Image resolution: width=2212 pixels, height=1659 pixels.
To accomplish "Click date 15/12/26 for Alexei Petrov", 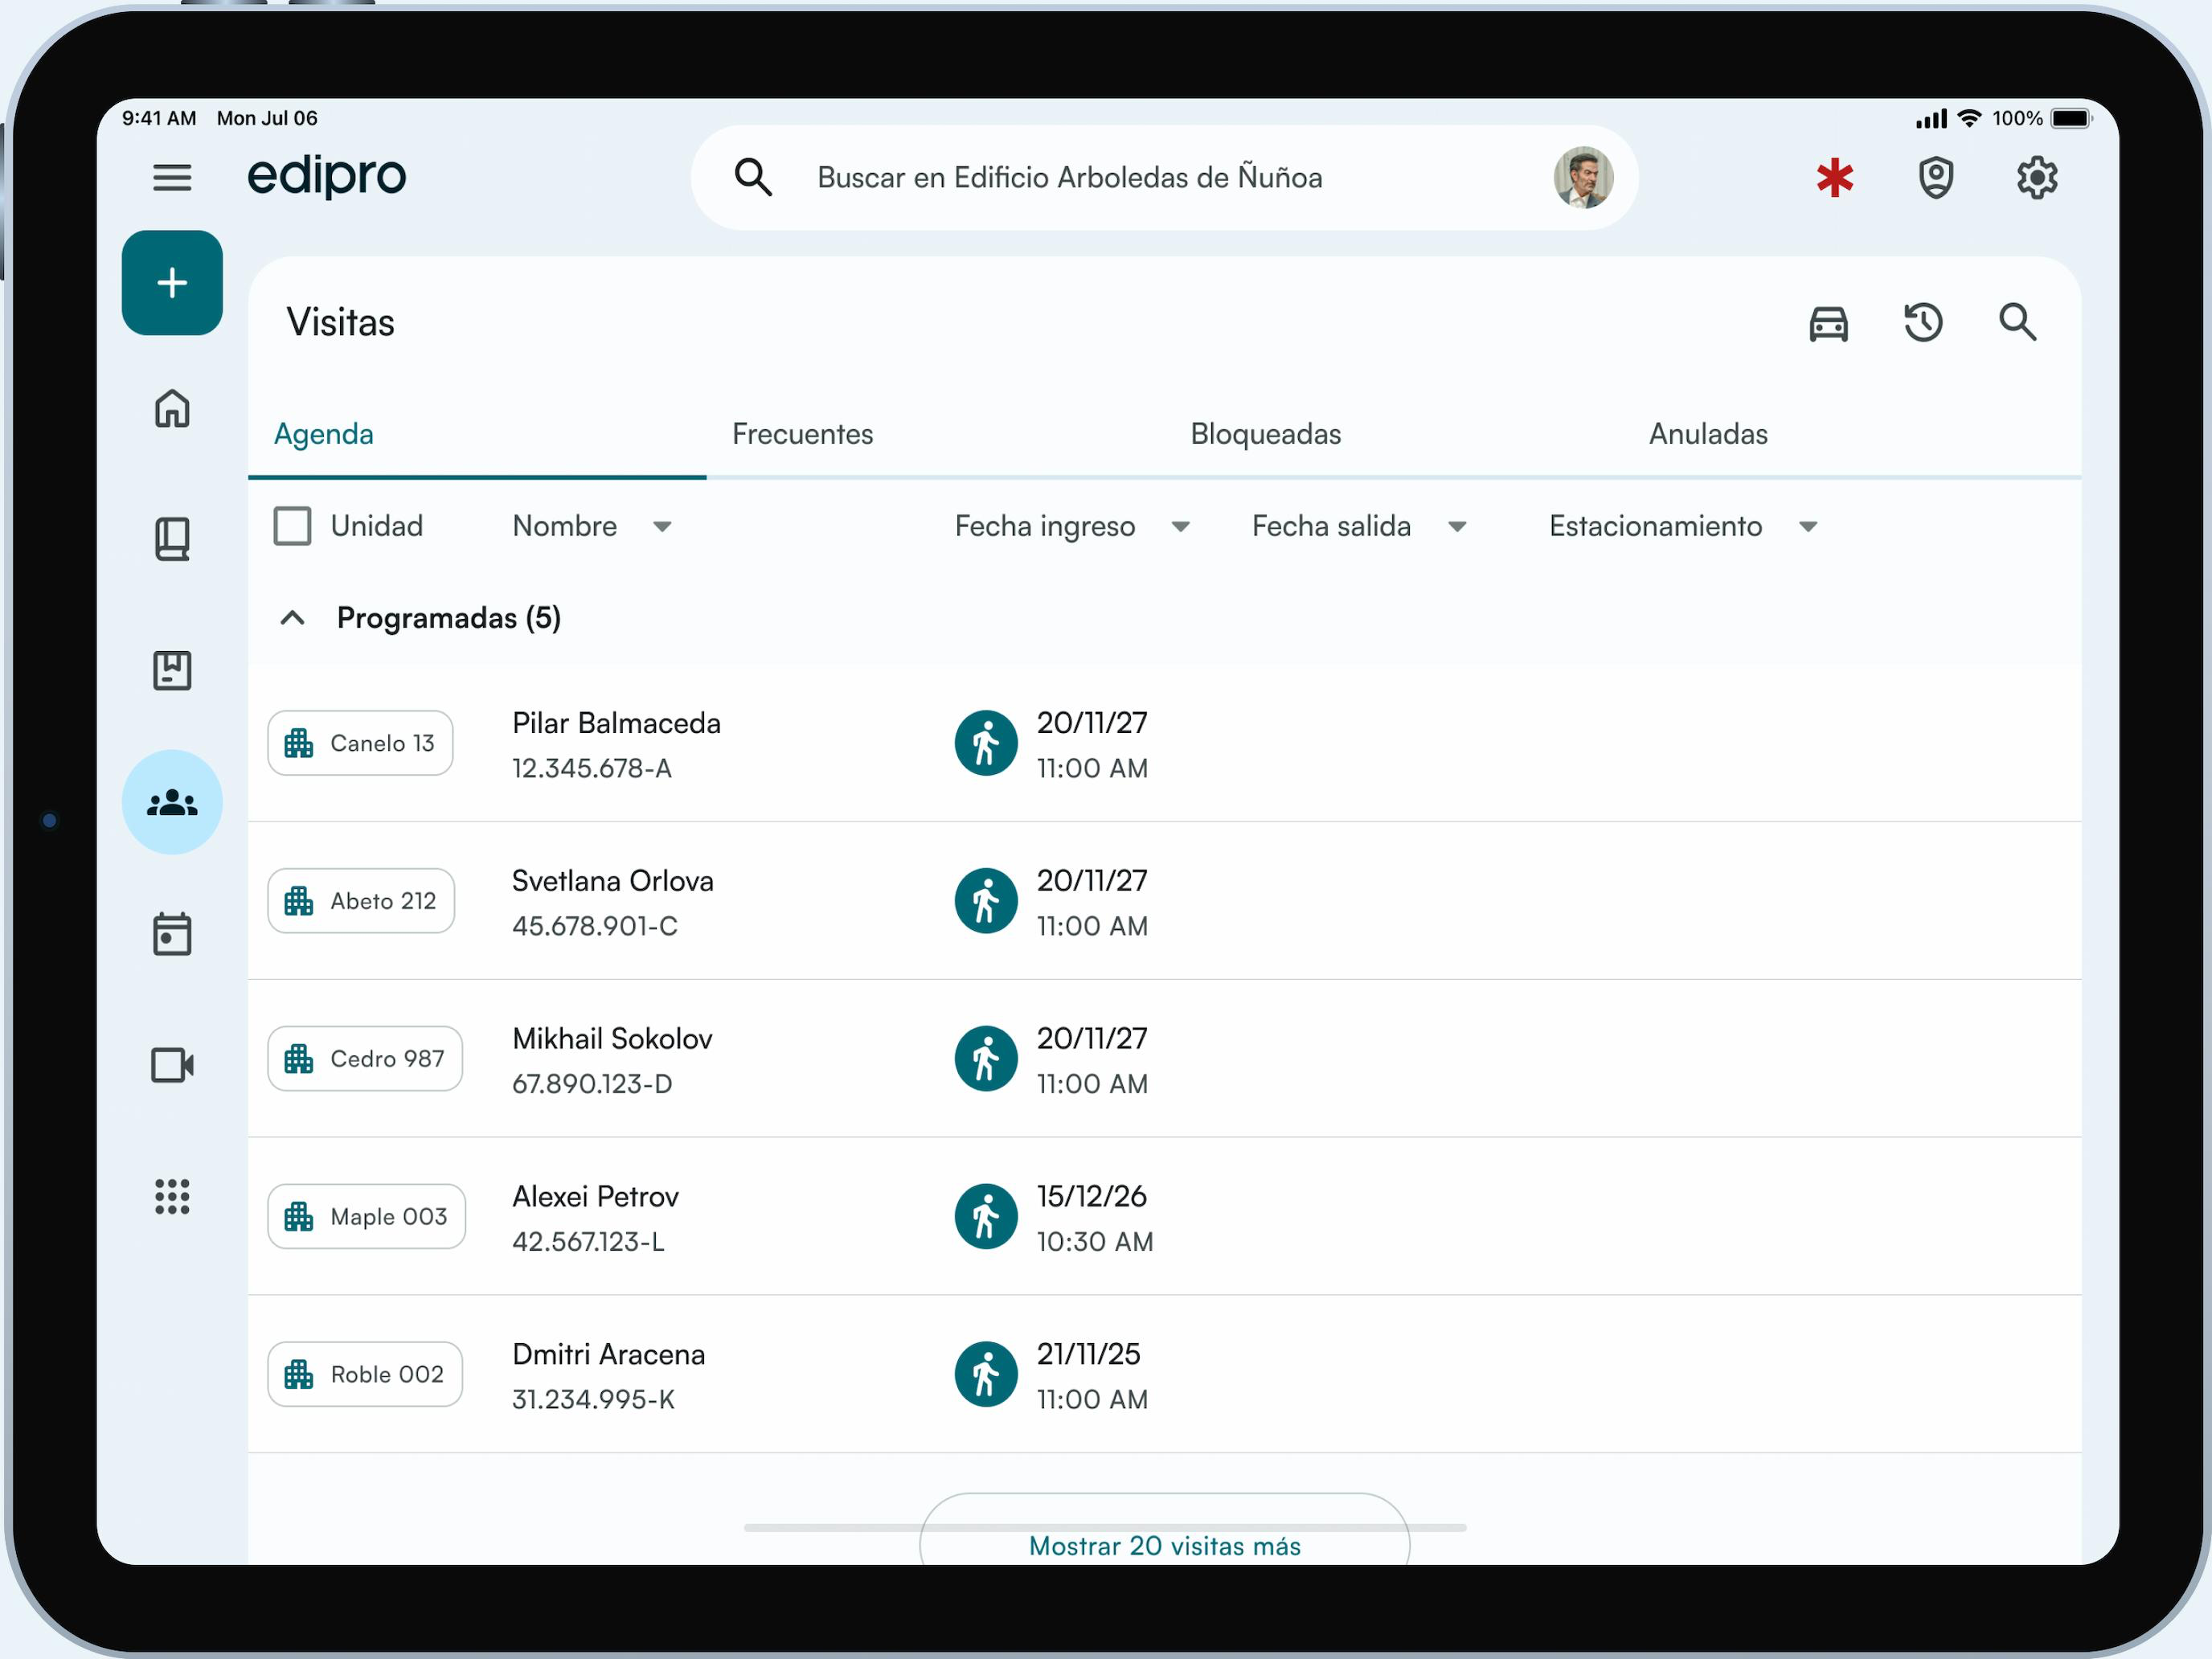I will (1091, 1197).
